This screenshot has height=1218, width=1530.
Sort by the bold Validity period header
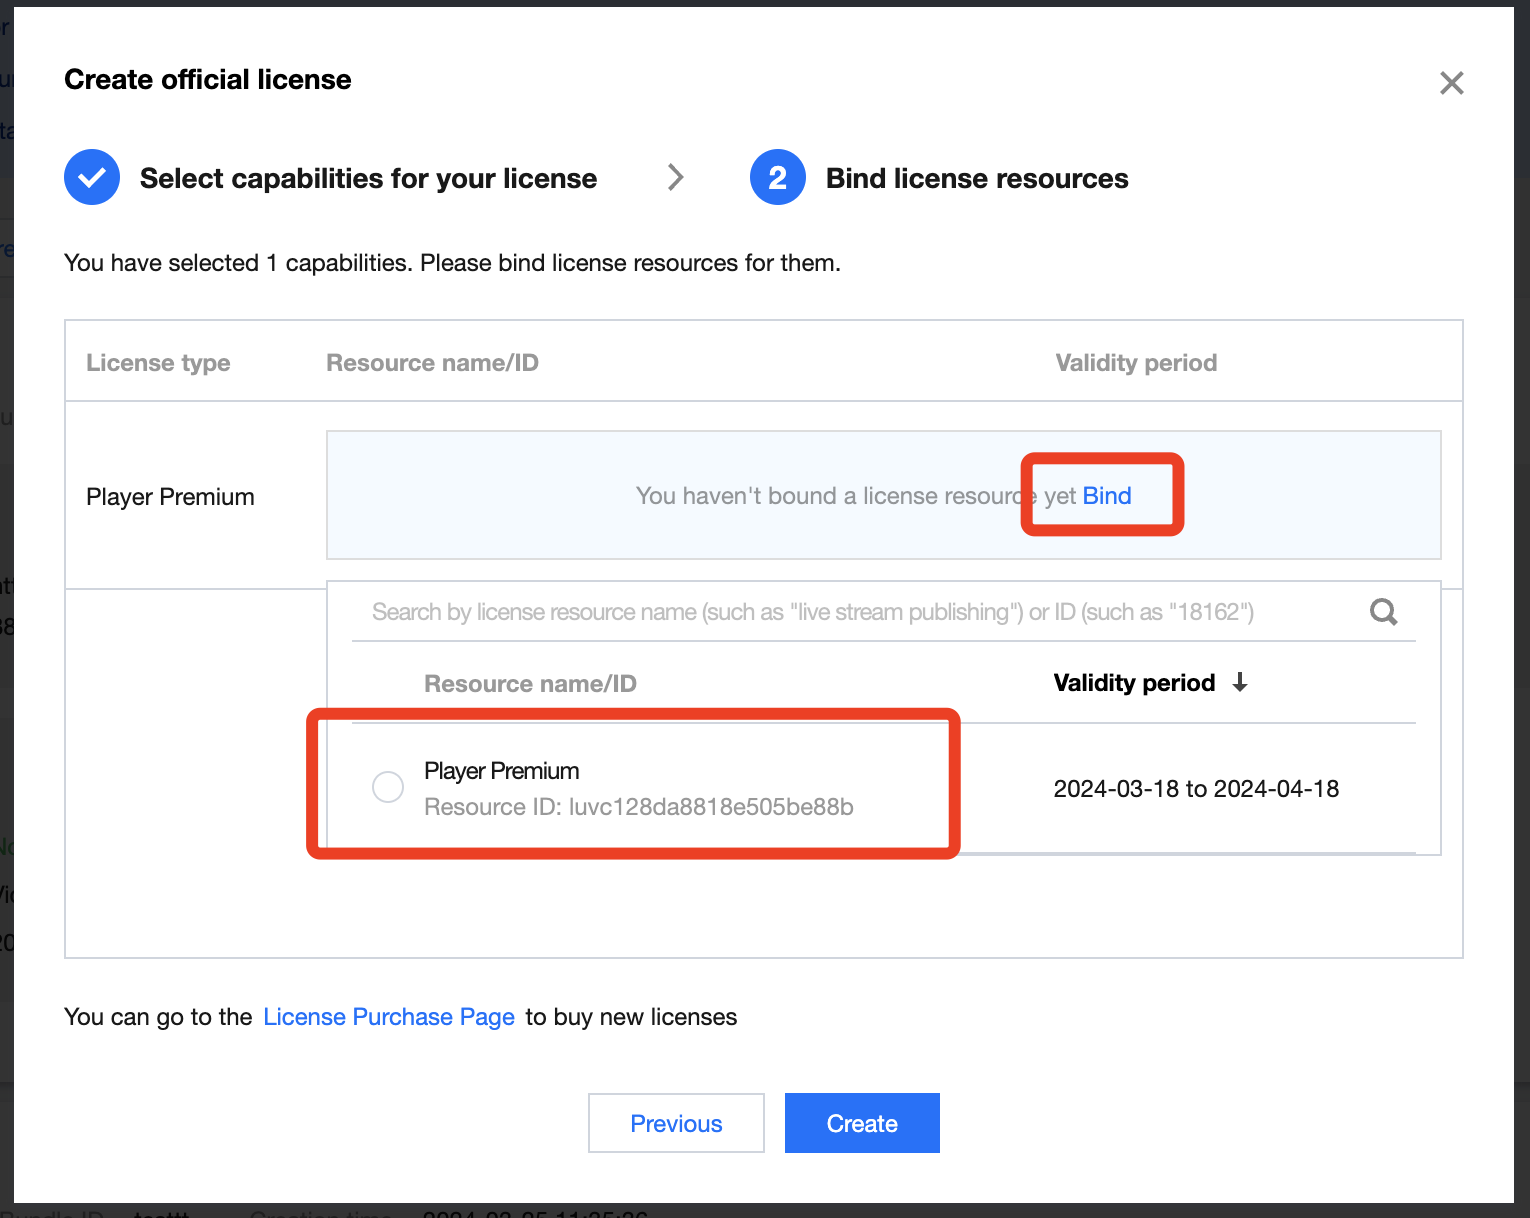[x=1134, y=683]
